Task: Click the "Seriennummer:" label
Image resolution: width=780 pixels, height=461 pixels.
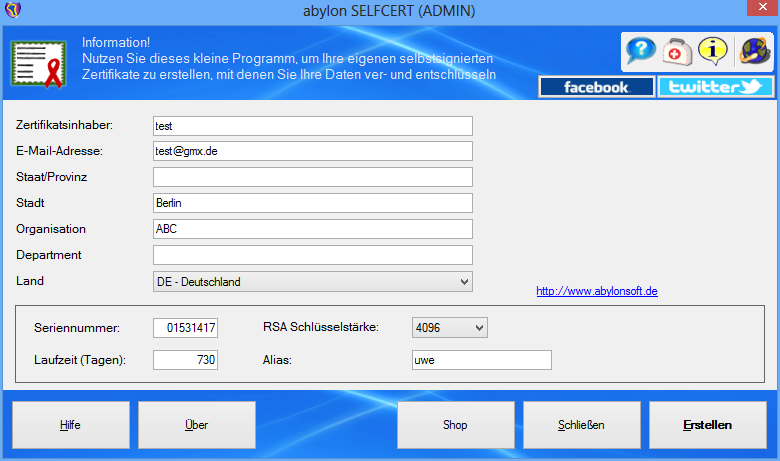Action: click(77, 328)
